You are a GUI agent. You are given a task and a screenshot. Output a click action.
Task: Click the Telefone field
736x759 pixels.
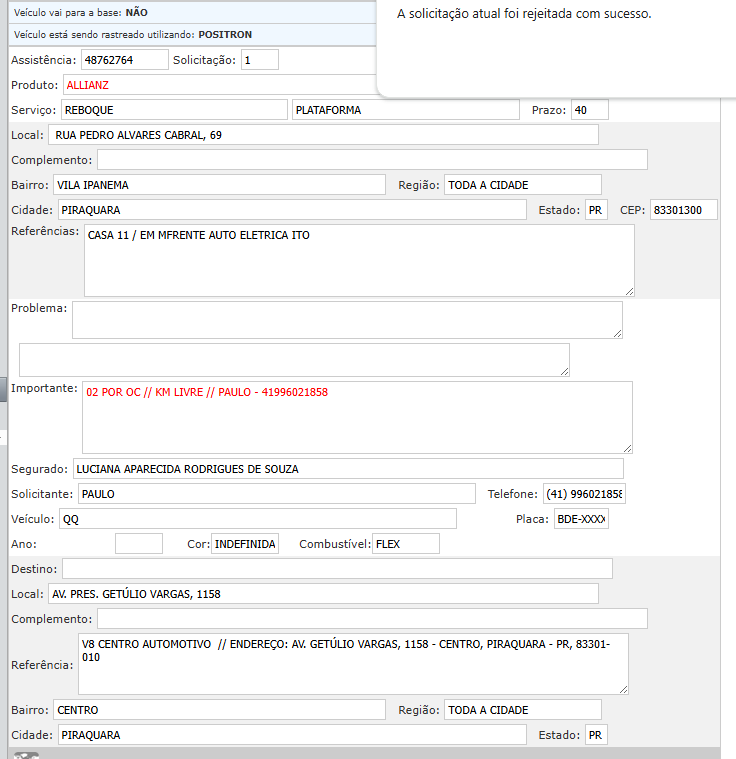pyautogui.click(x=584, y=494)
